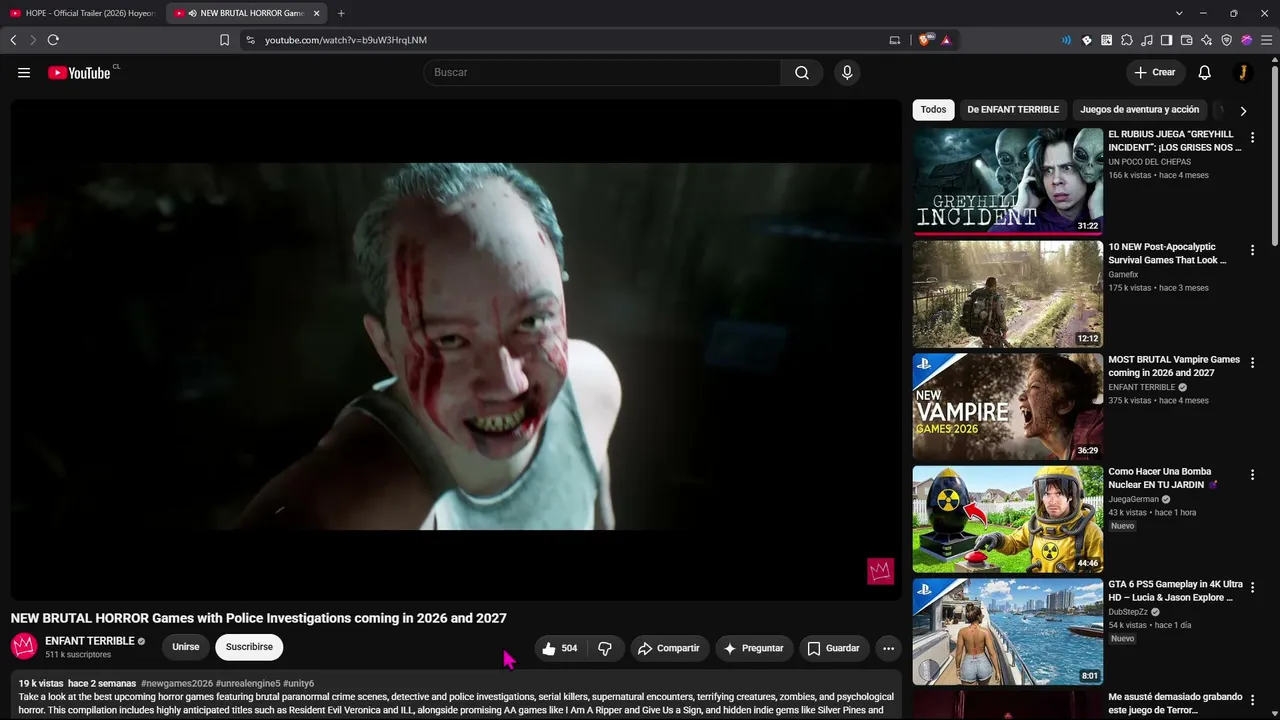This screenshot has height=720, width=1280.
Task: Open the NEW VAMPIRE GAMES 2026 thumbnail
Action: pos(1008,406)
